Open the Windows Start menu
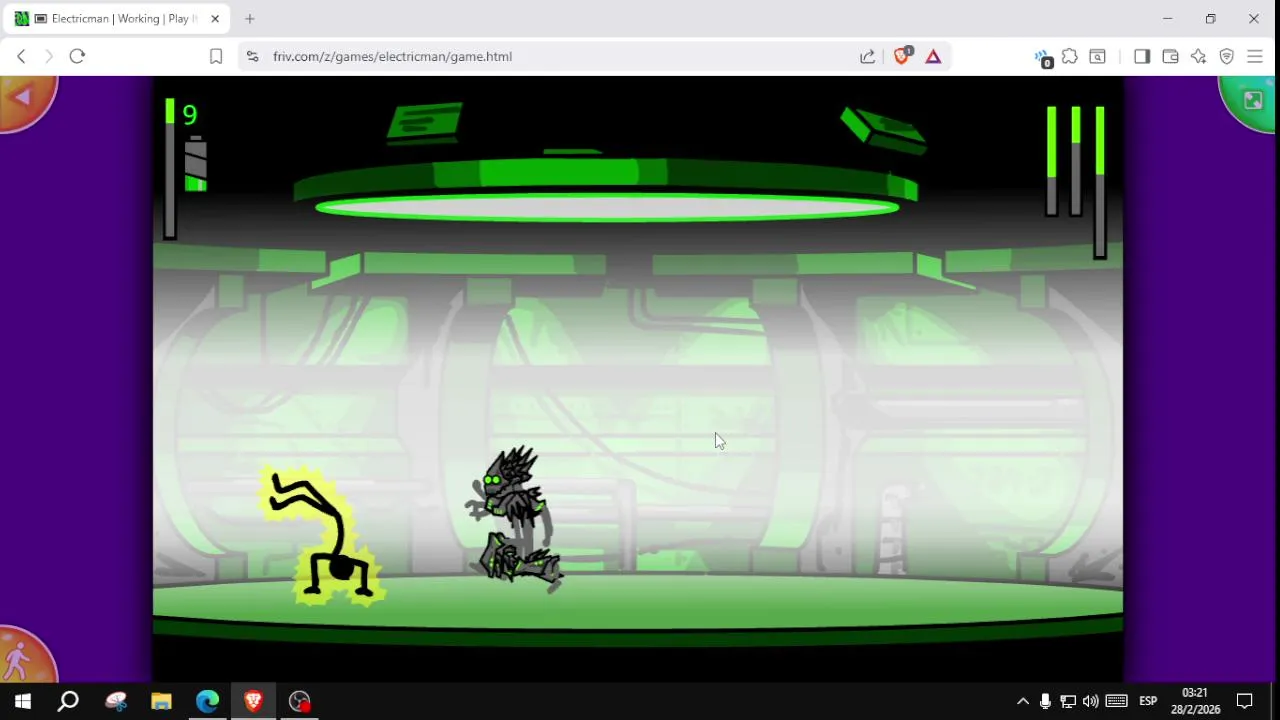This screenshot has width=1280, height=720. pos(22,701)
